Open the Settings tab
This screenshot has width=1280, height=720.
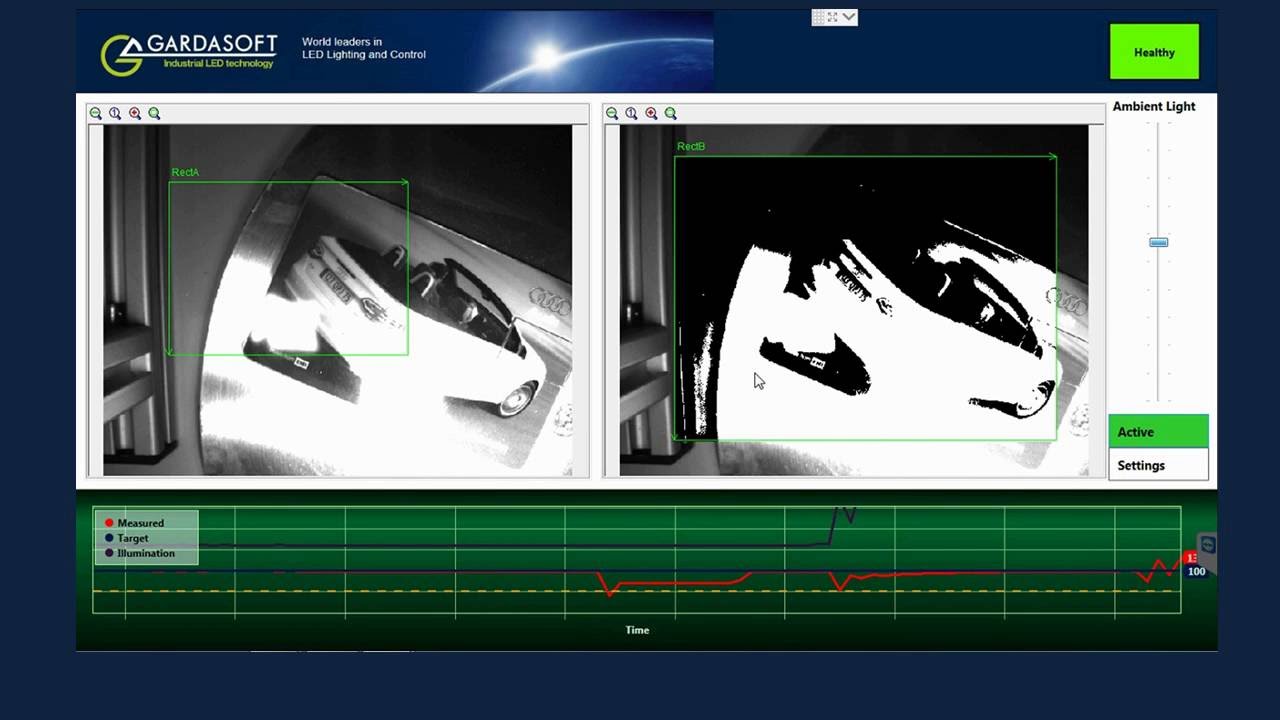[1158, 465]
